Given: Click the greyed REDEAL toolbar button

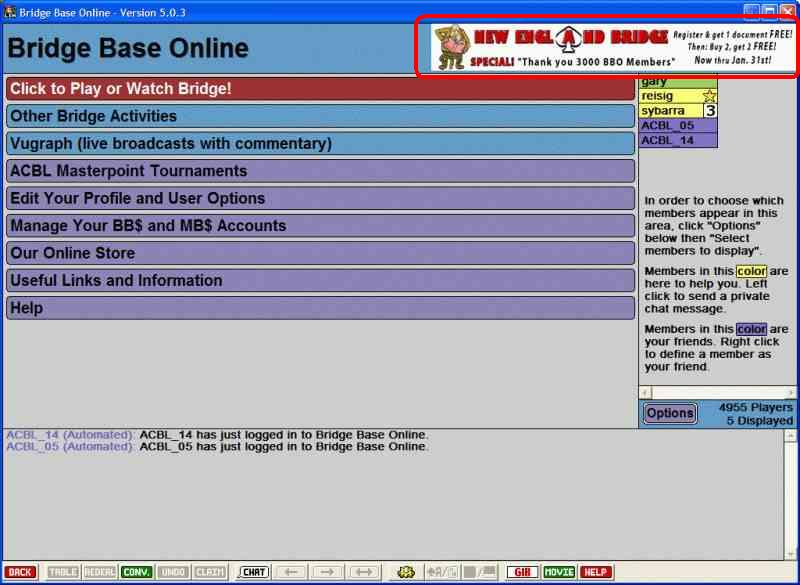Looking at the screenshot, I should click(x=100, y=572).
